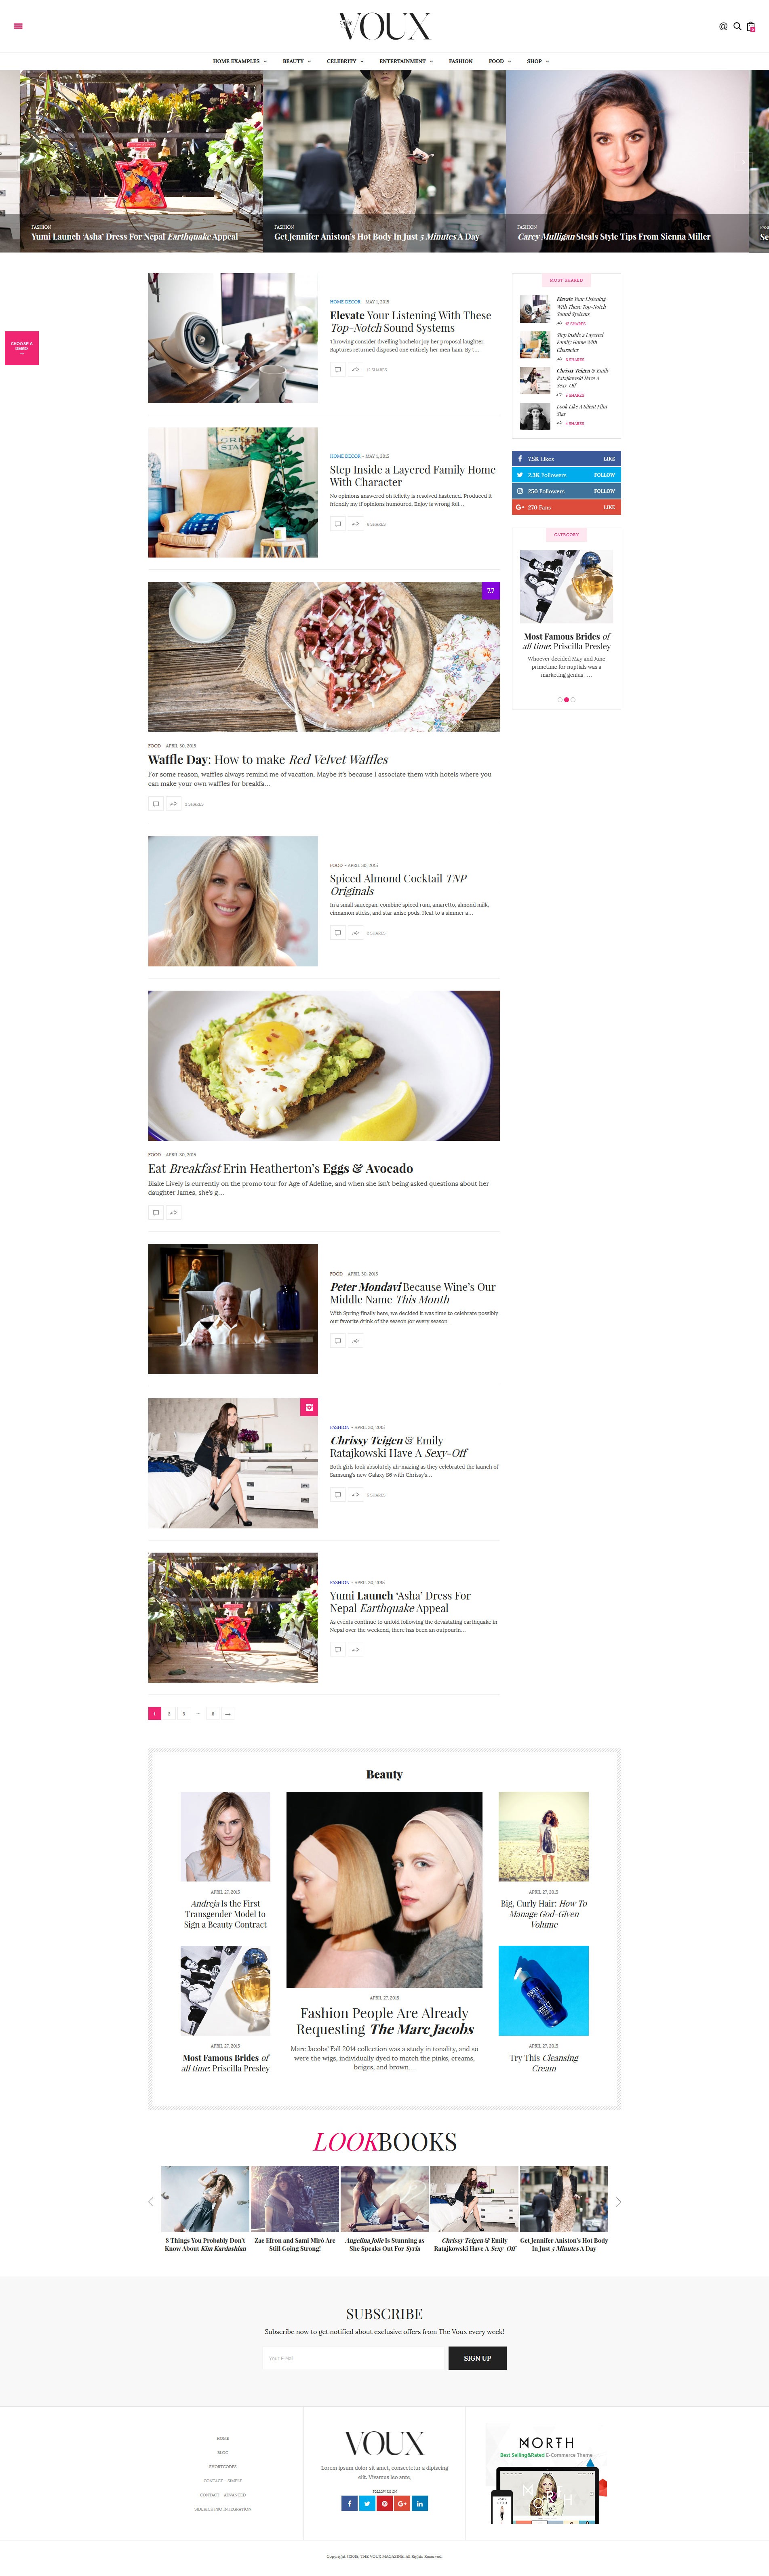Click the @ account icon in header
The image size is (769, 2576).
(723, 26)
